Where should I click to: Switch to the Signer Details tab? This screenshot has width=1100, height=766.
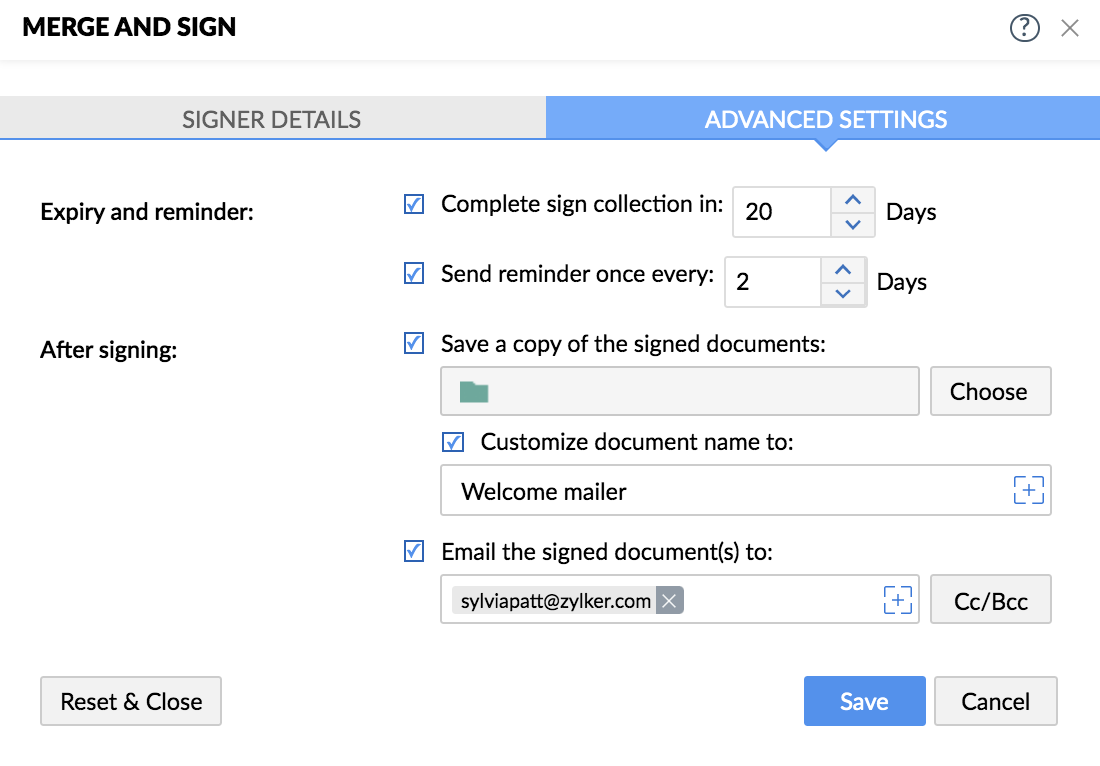(x=272, y=120)
